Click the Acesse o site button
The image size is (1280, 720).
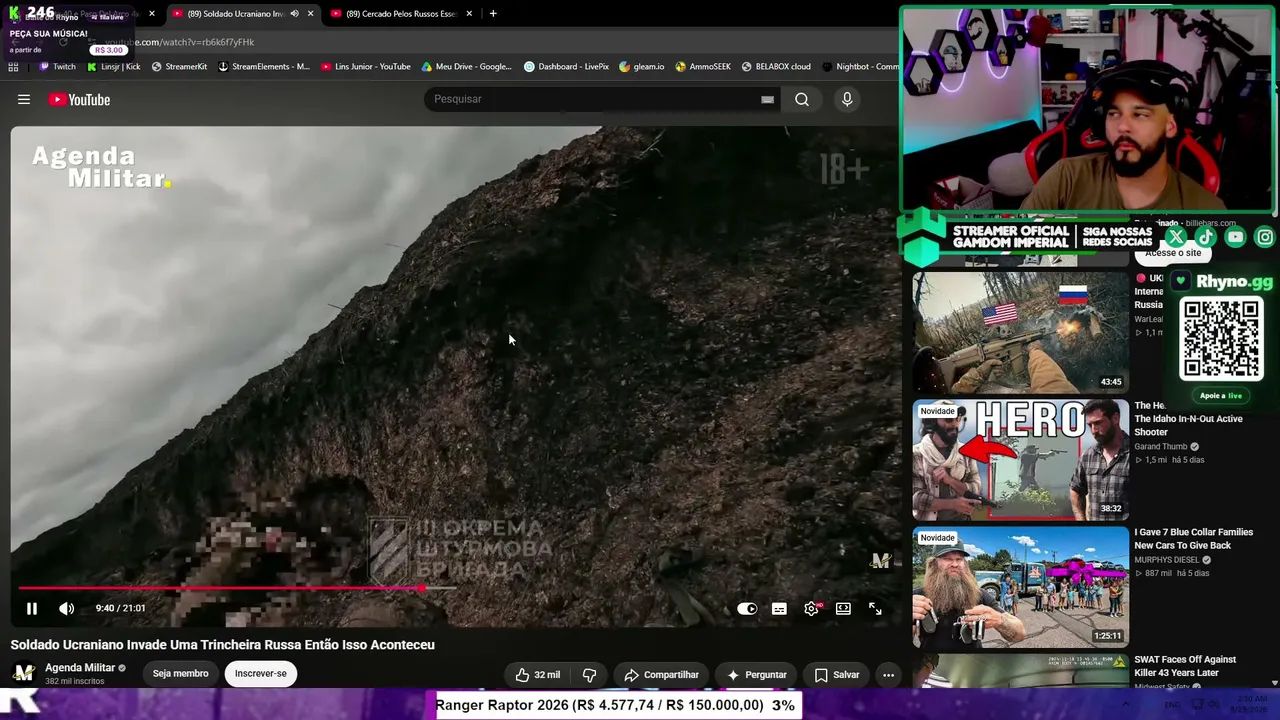point(1173,253)
